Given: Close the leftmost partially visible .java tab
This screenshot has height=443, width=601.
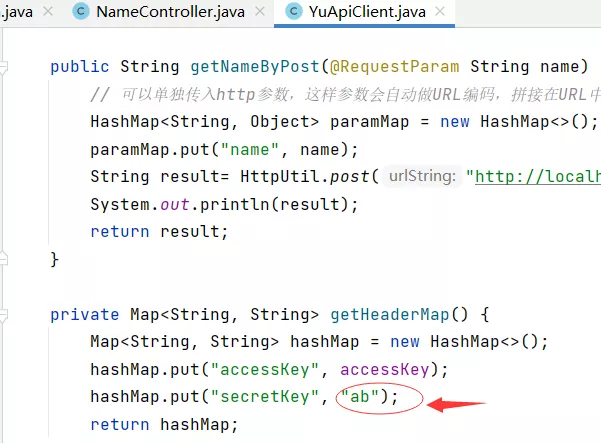Looking at the screenshot, I should [x=48, y=11].
